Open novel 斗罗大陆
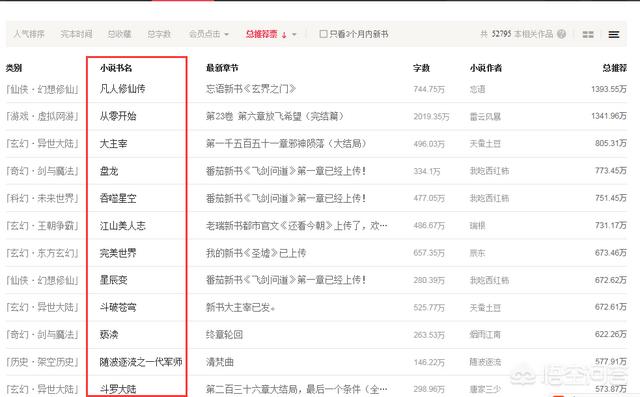The height and width of the screenshot is (397, 640). tap(118, 389)
